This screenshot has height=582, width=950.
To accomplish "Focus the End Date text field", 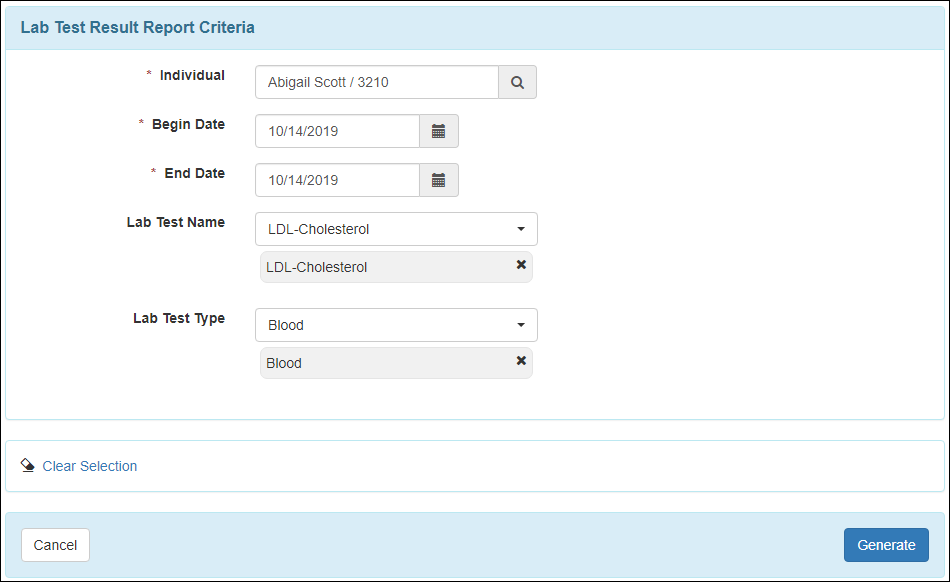I will 336,180.
